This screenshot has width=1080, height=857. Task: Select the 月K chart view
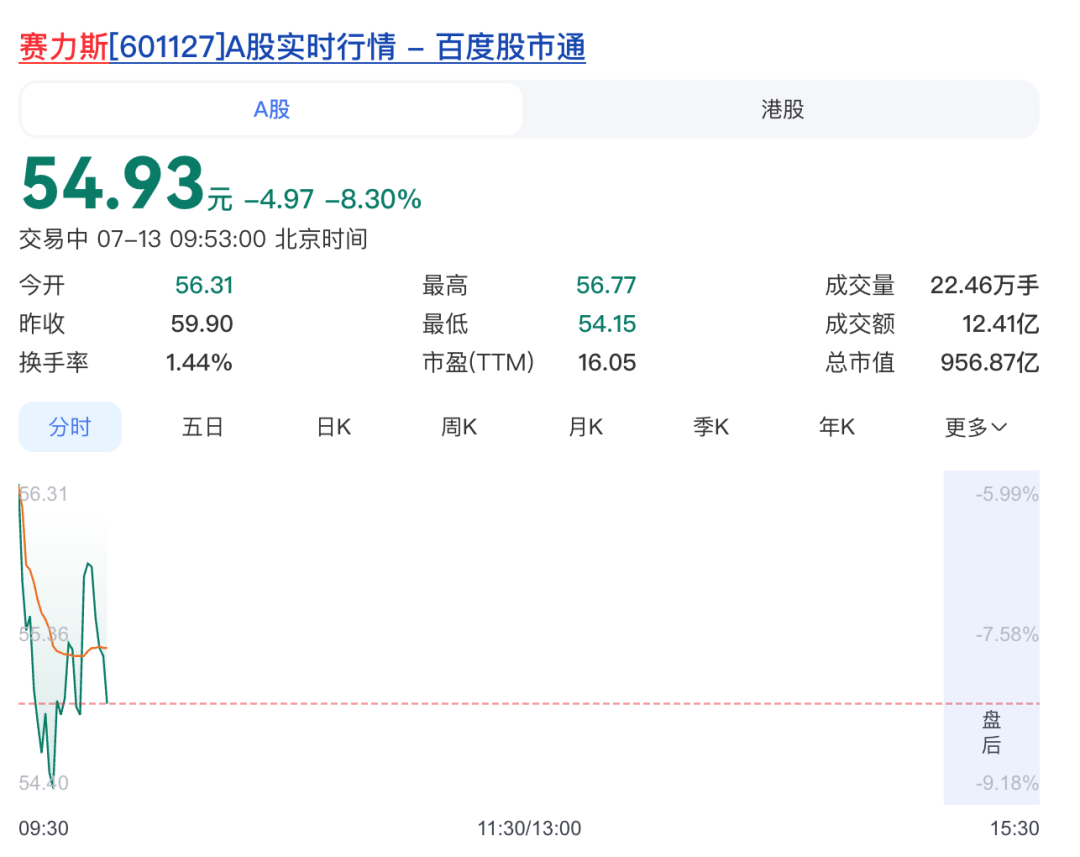pyautogui.click(x=585, y=427)
